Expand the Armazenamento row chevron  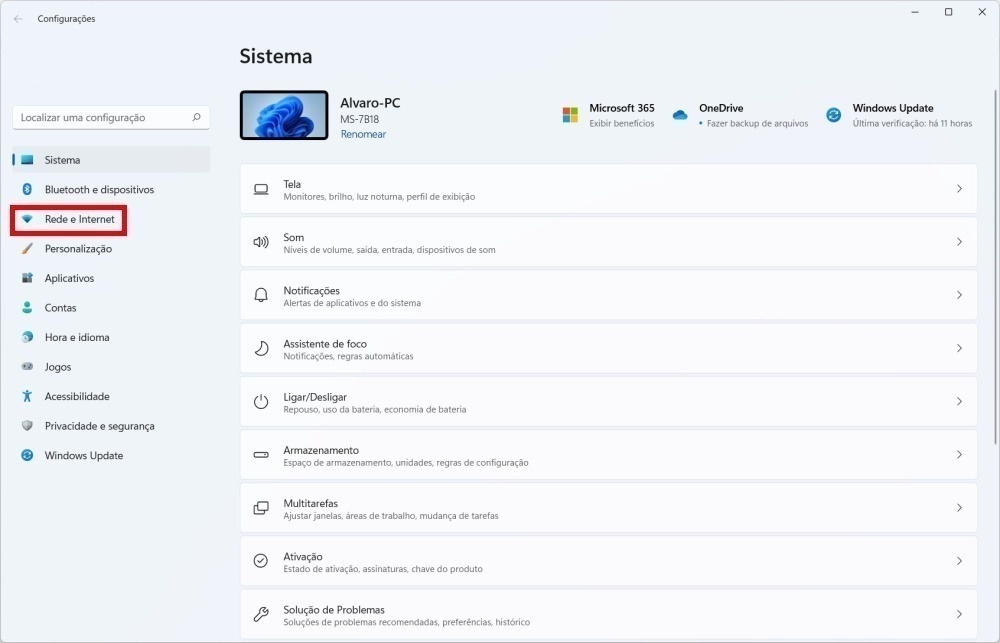pos(959,454)
